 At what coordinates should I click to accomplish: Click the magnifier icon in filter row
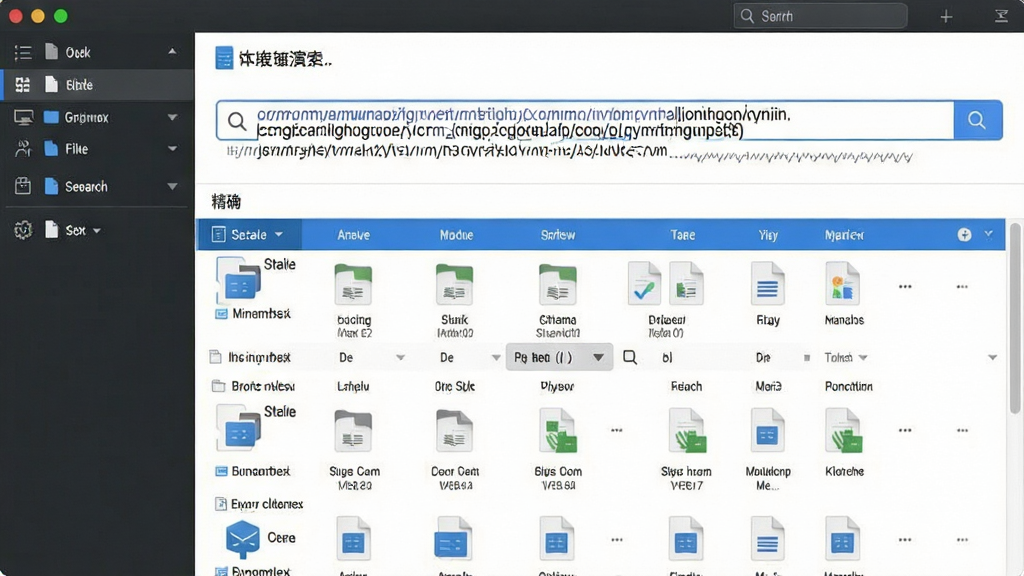coord(630,357)
